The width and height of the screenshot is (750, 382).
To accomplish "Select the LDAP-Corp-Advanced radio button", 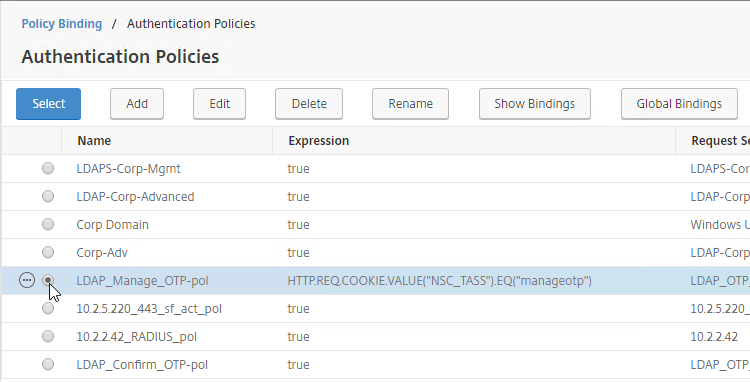I will [48, 196].
